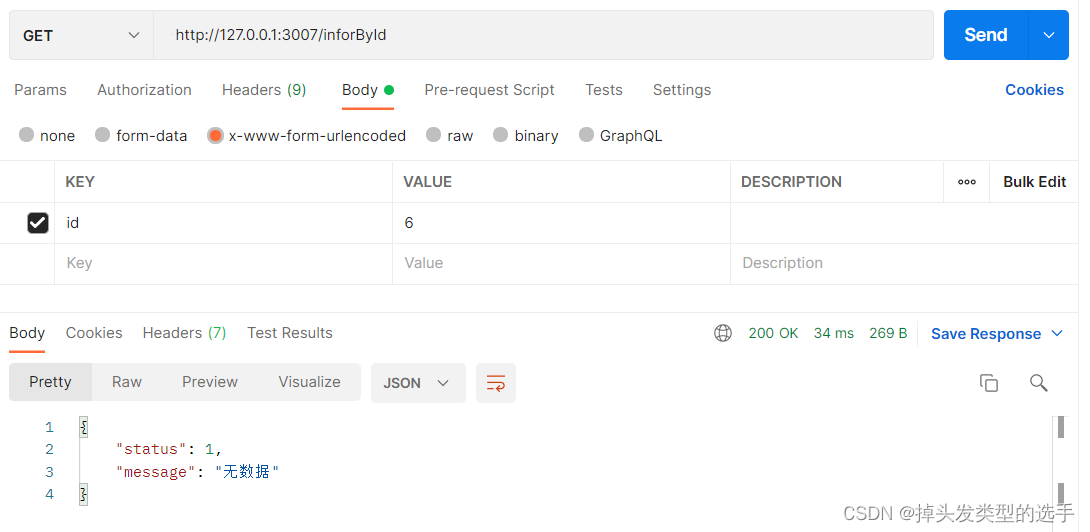Image resolution: width=1090 pixels, height=532 pixels.
Task: Open the Authorization tab
Action: click(144, 90)
